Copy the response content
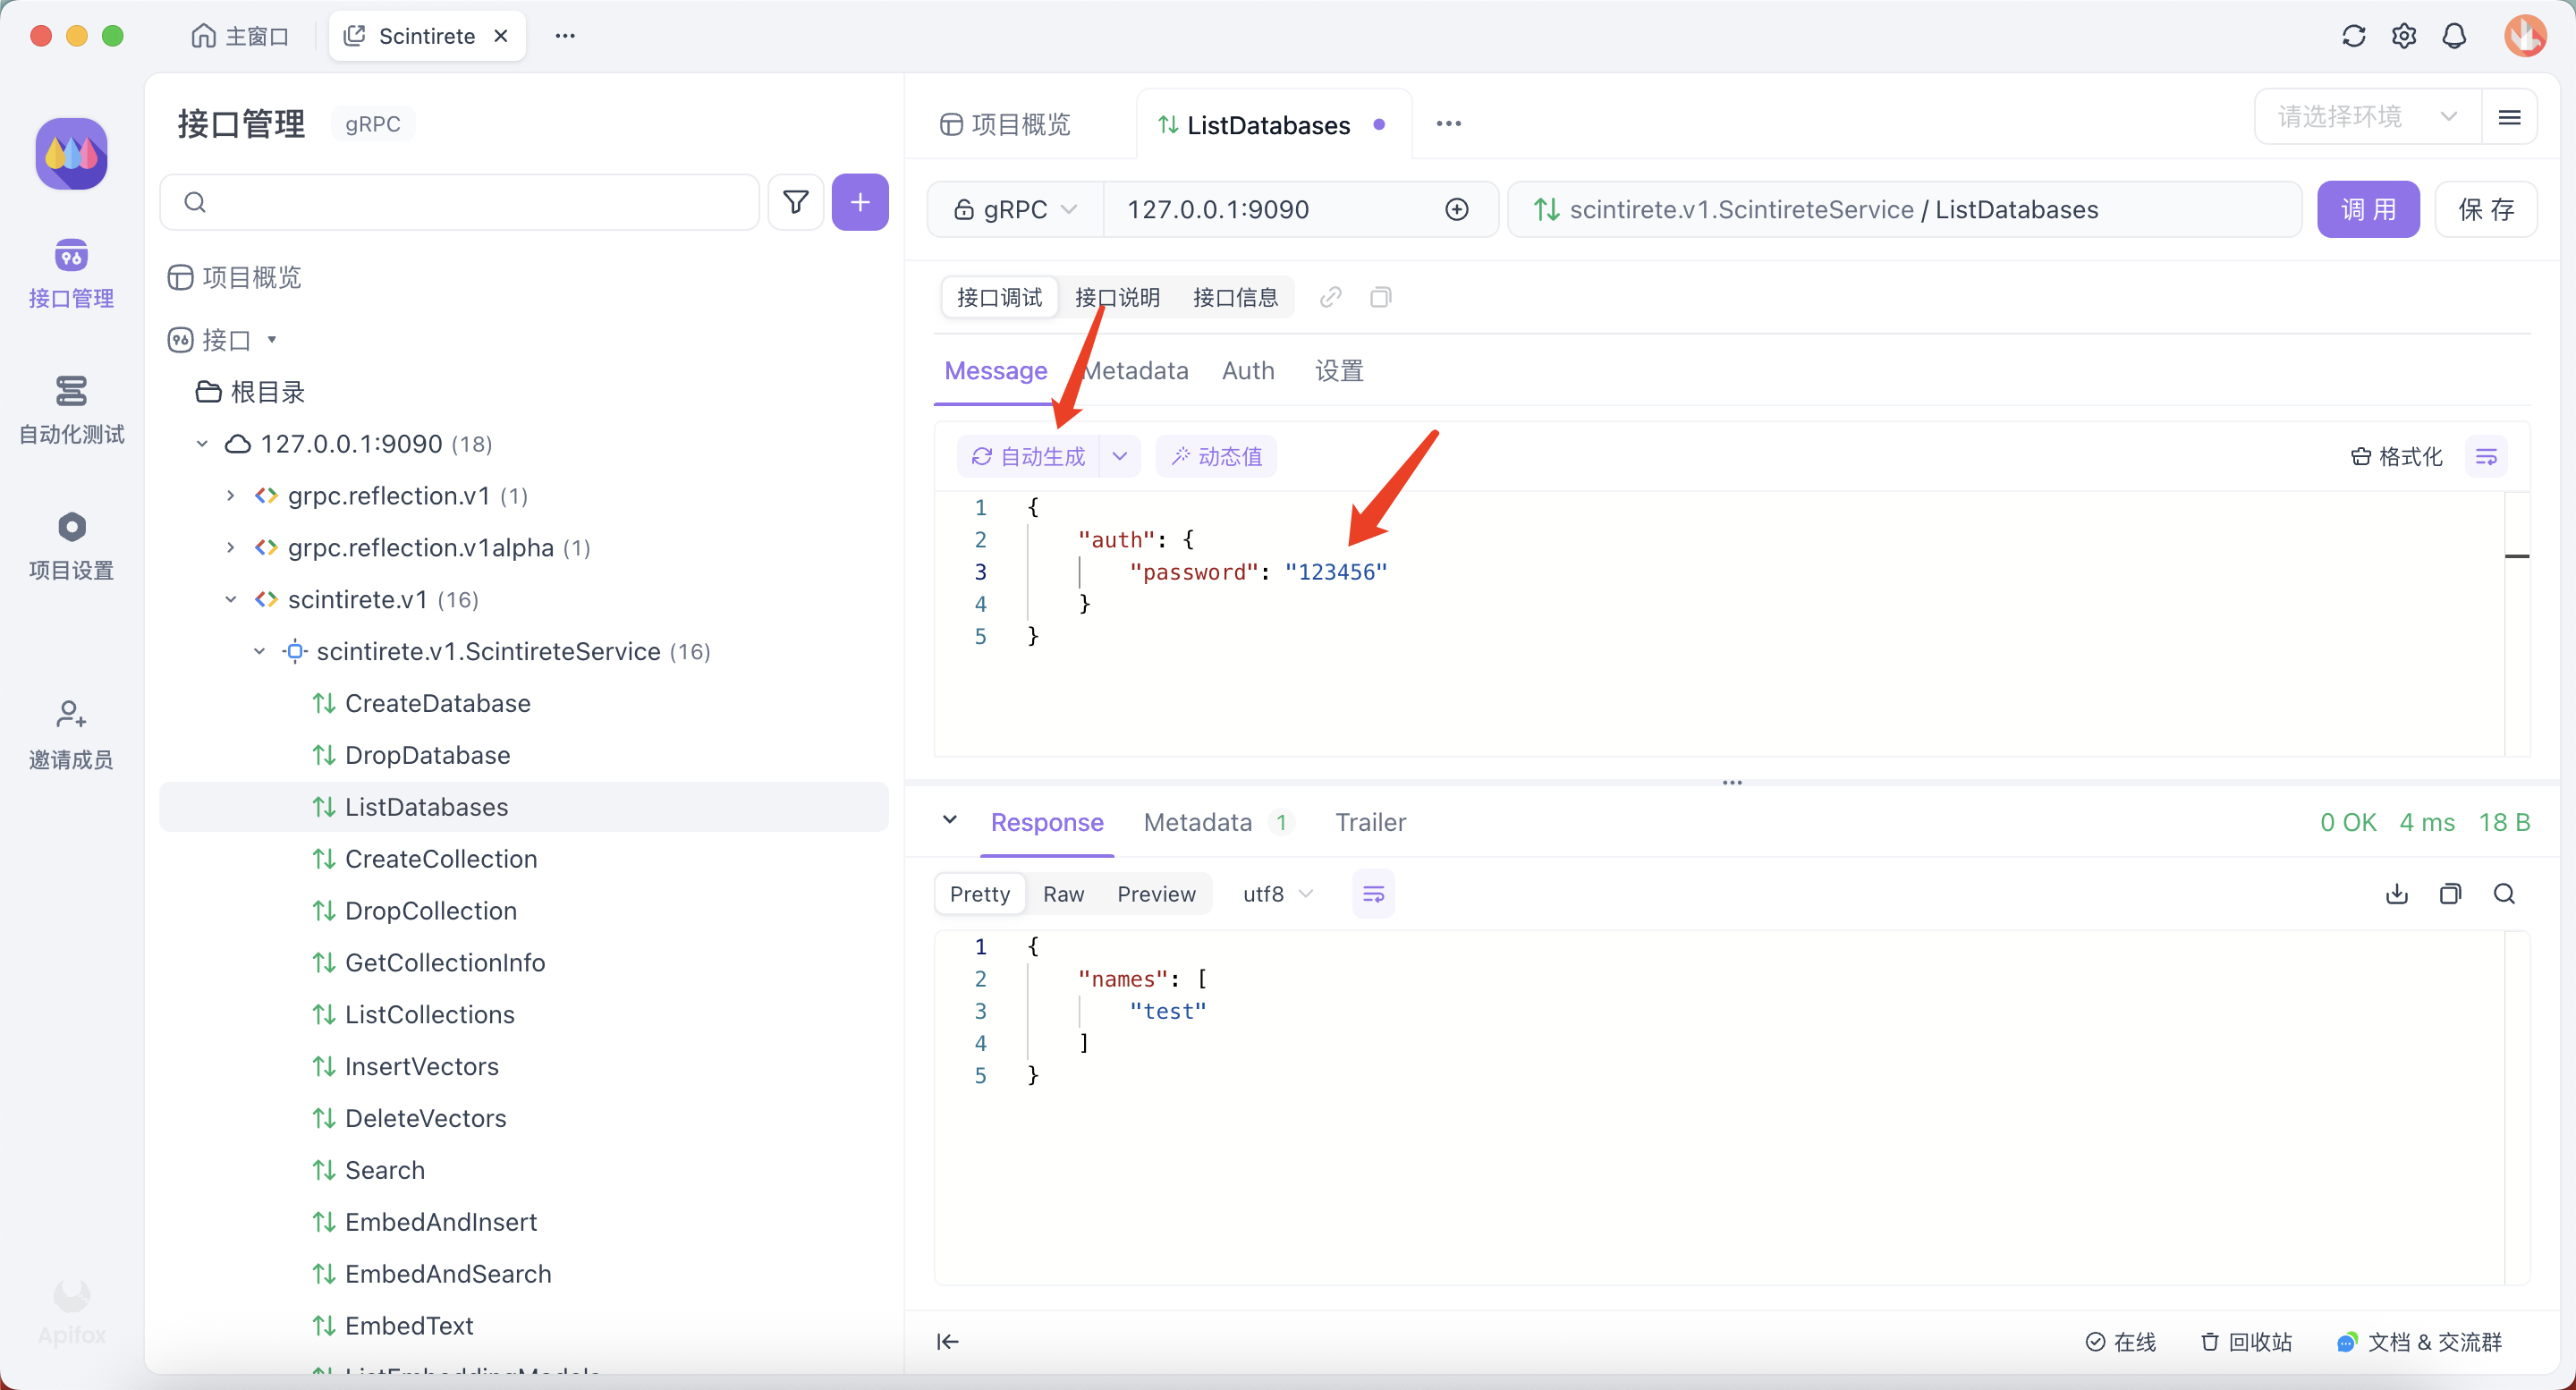This screenshot has height=1390, width=2576. click(2450, 894)
